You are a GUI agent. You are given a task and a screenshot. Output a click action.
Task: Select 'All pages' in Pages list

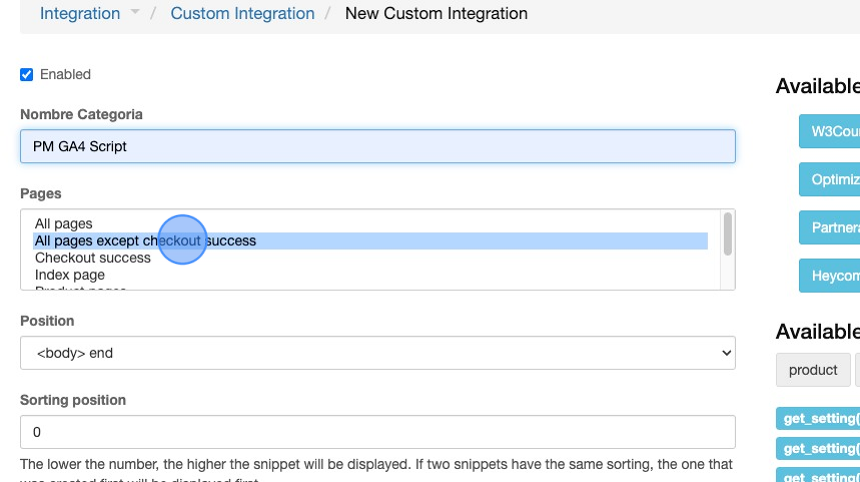point(63,224)
